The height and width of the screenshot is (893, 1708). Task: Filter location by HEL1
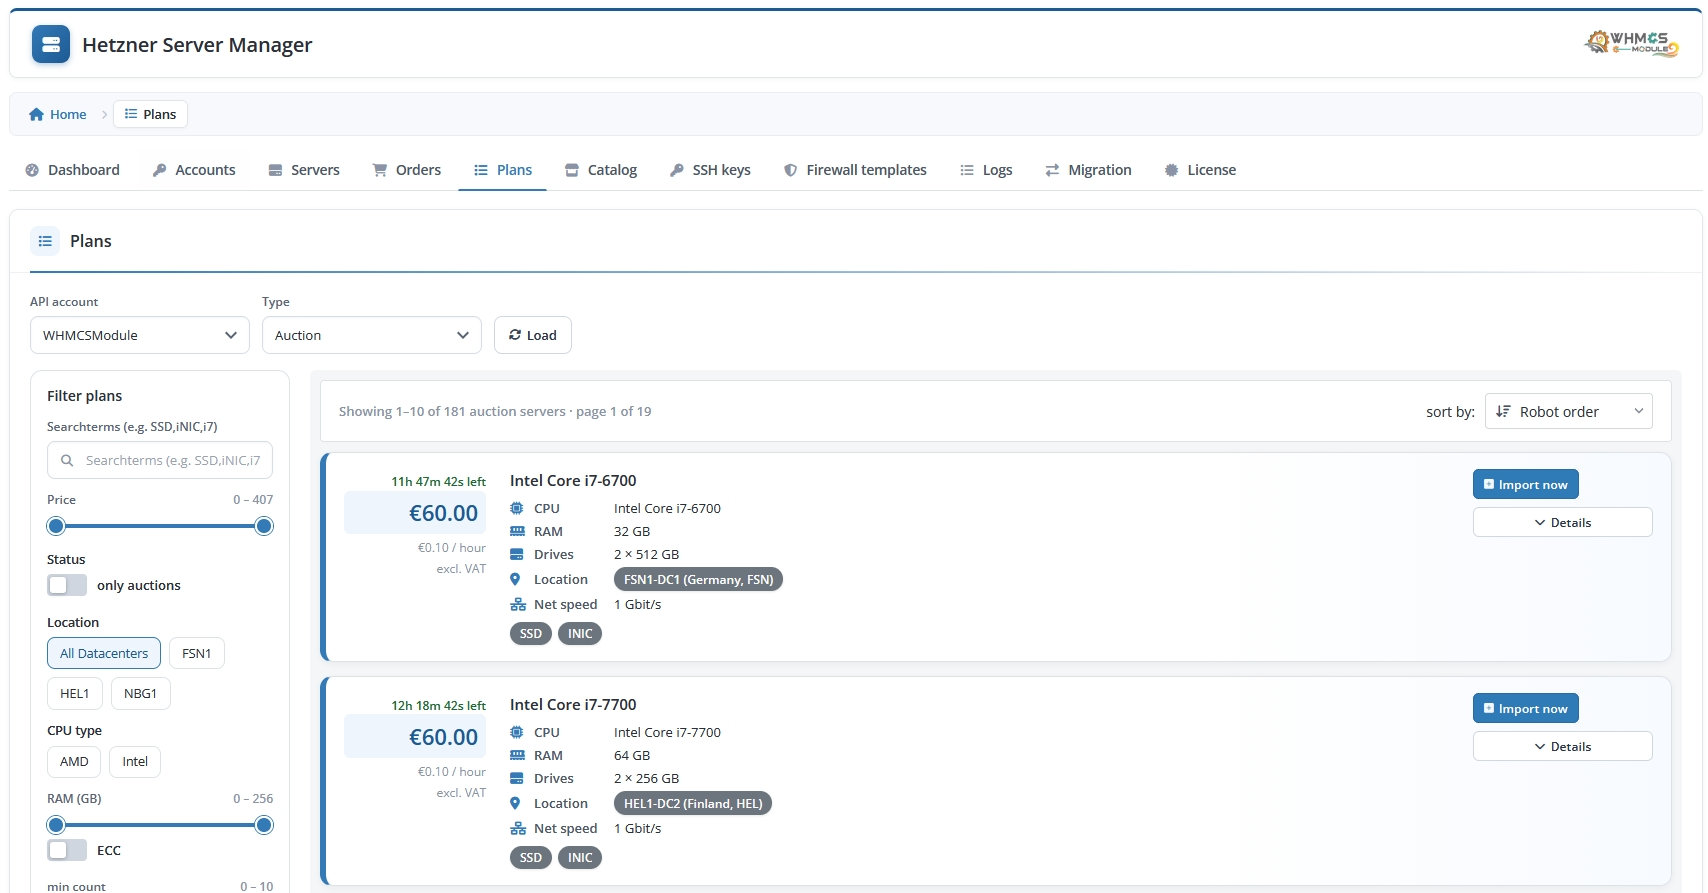pos(75,693)
